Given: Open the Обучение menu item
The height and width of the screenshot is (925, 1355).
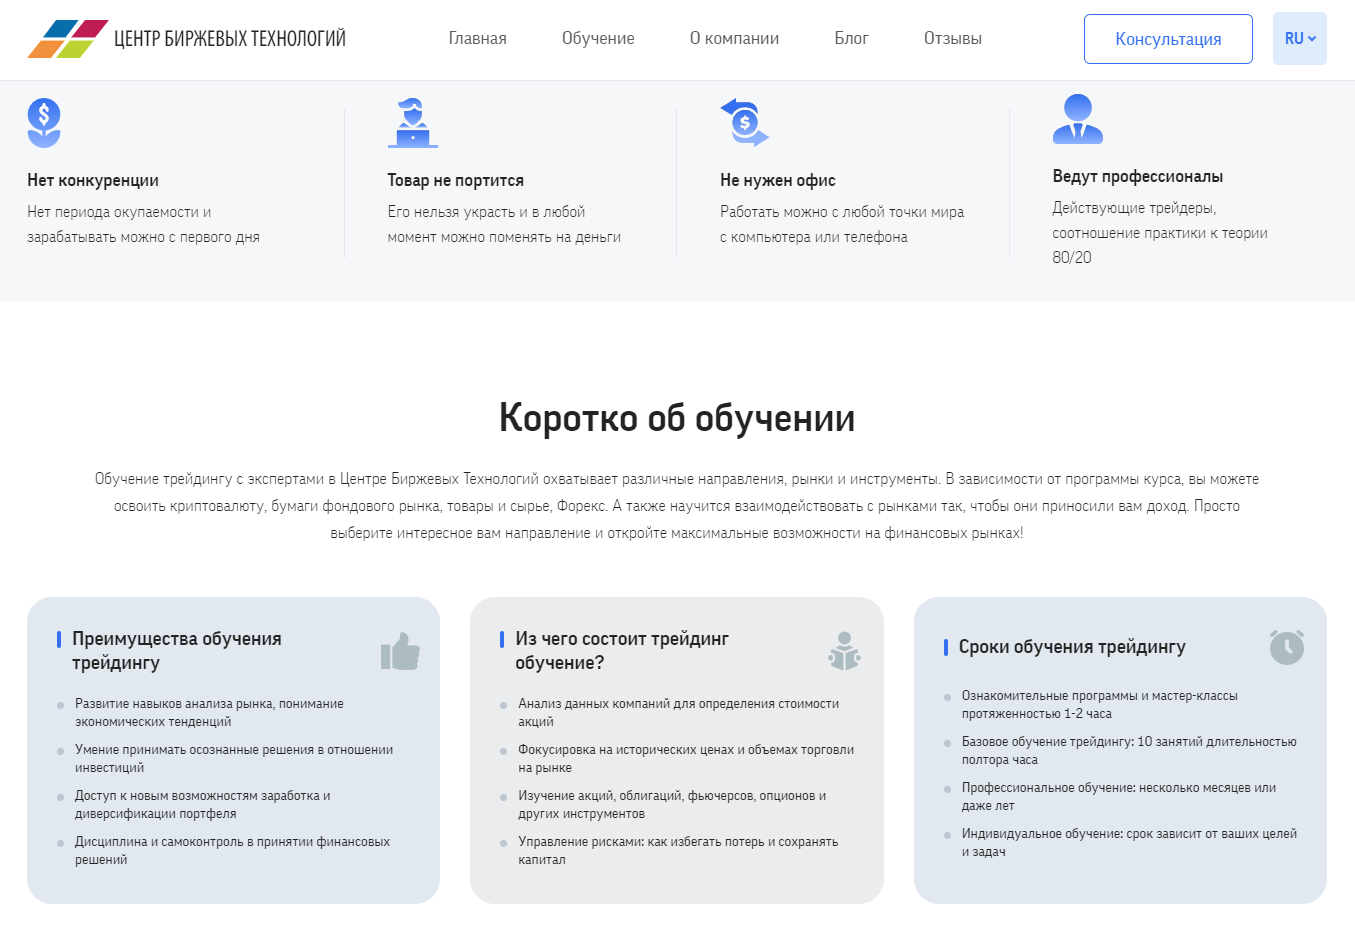Looking at the screenshot, I should tap(598, 39).
